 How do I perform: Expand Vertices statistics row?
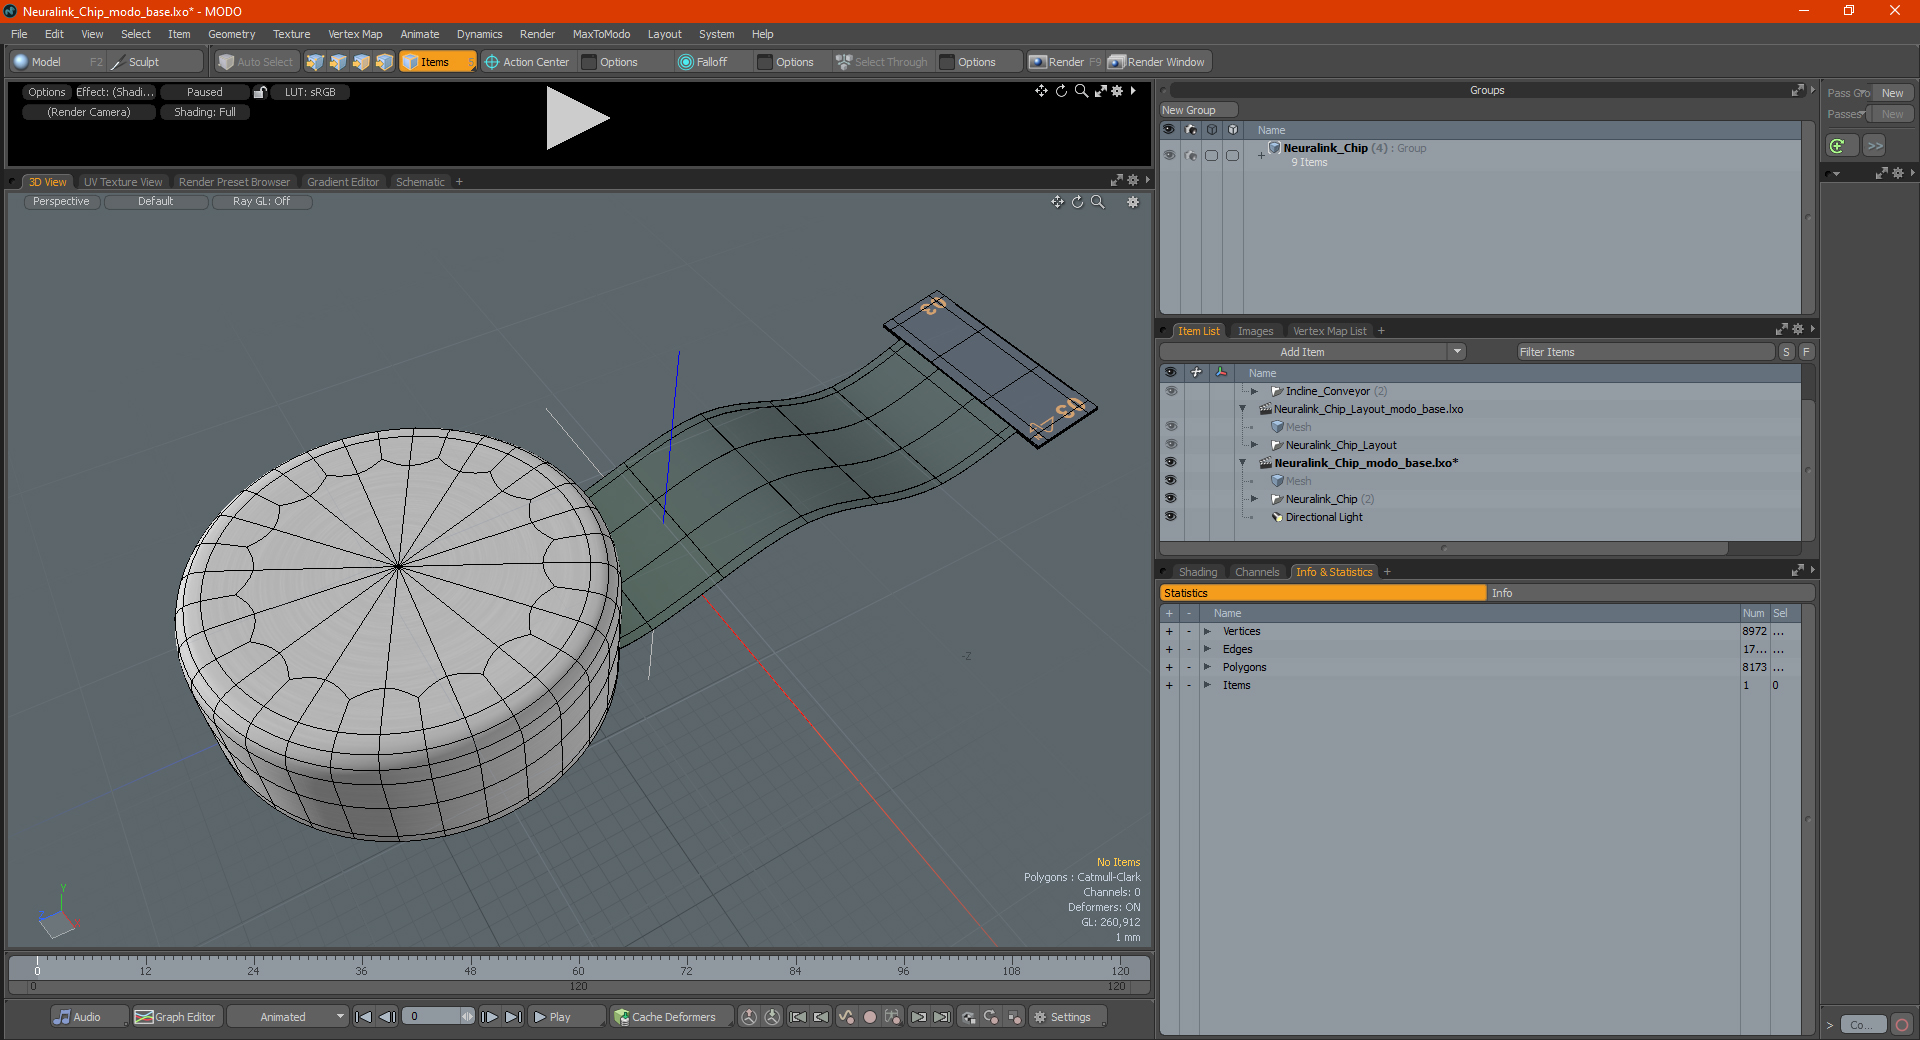click(1208, 631)
